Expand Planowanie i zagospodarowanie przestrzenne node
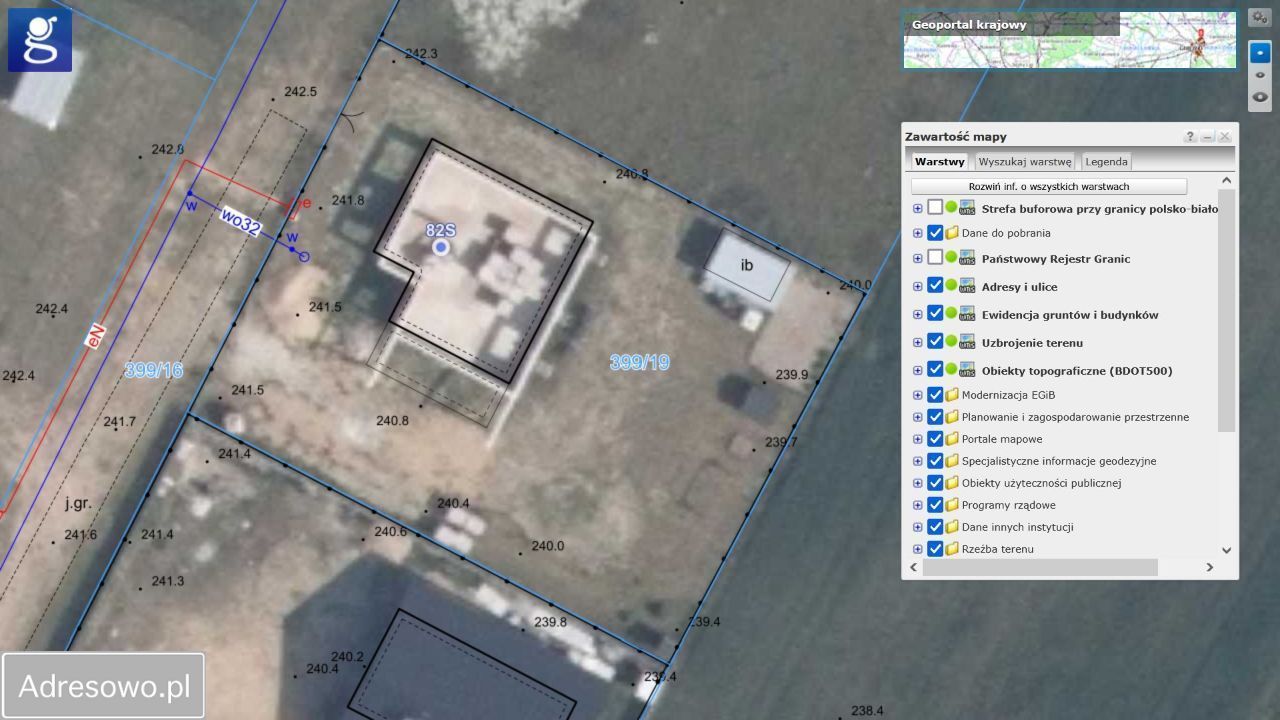Viewport: 1280px width, 720px height. tap(917, 417)
